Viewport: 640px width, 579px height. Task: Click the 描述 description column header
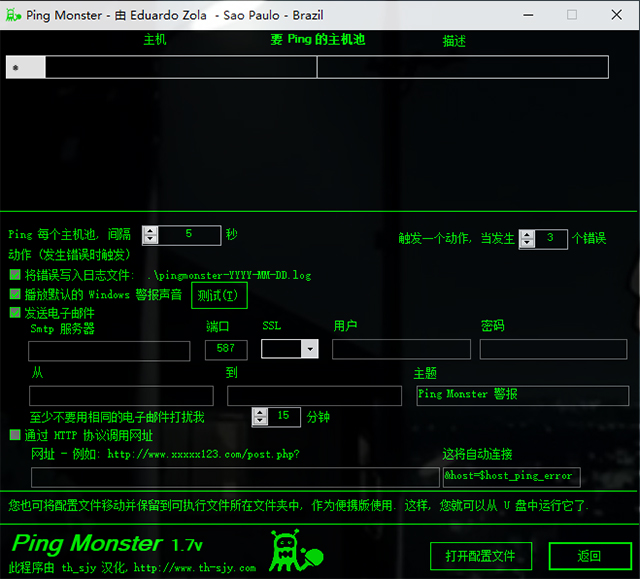click(x=454, y=41)
